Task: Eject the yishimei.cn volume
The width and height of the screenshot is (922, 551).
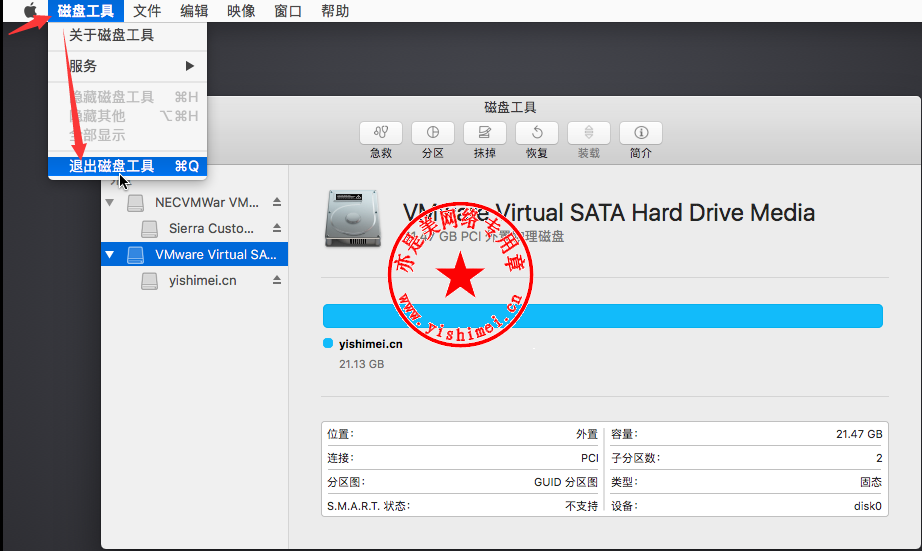Action: (277, 280)
